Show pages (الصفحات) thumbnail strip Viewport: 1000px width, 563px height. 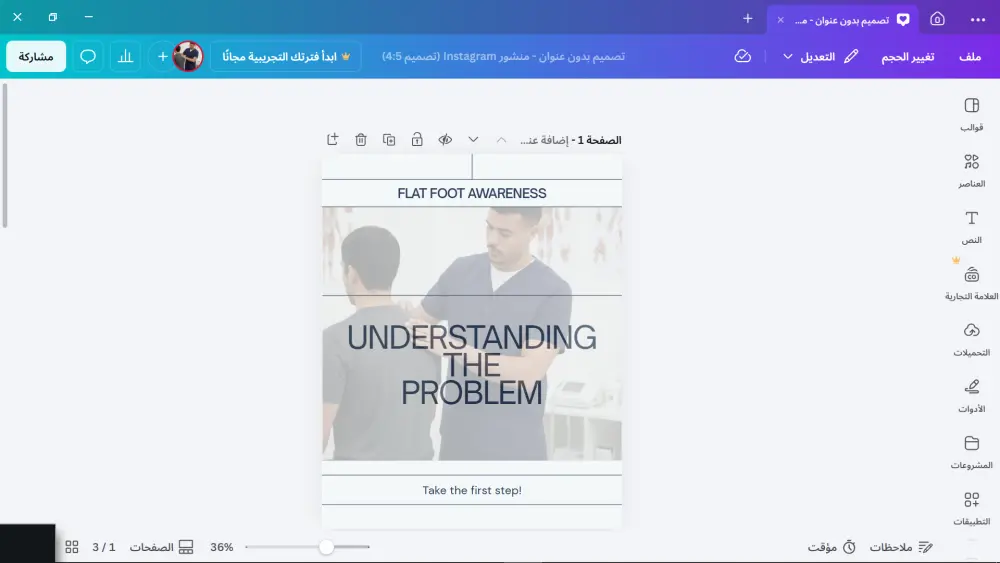161,547
